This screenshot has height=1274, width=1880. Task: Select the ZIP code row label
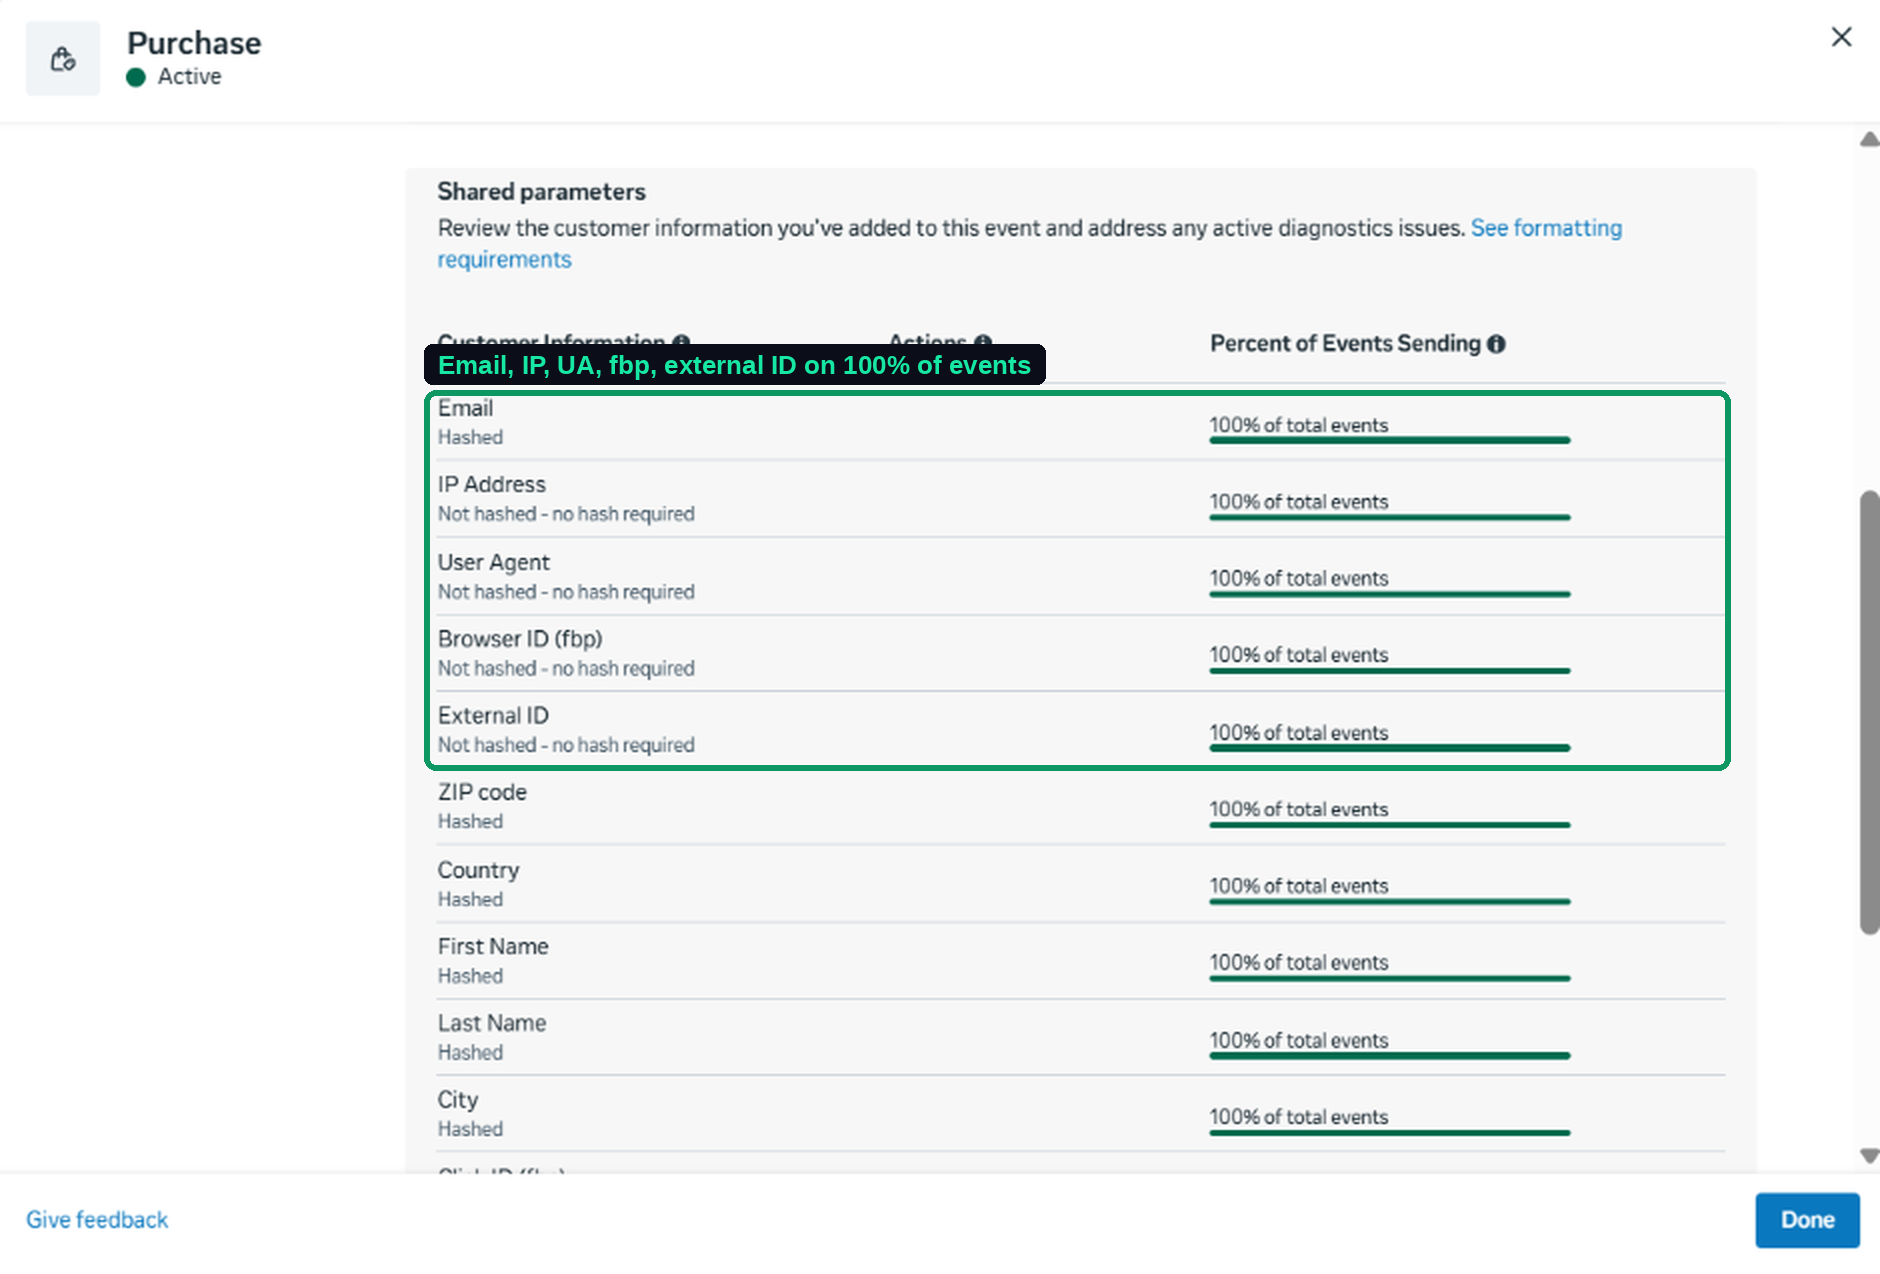(x=482, y=792)
